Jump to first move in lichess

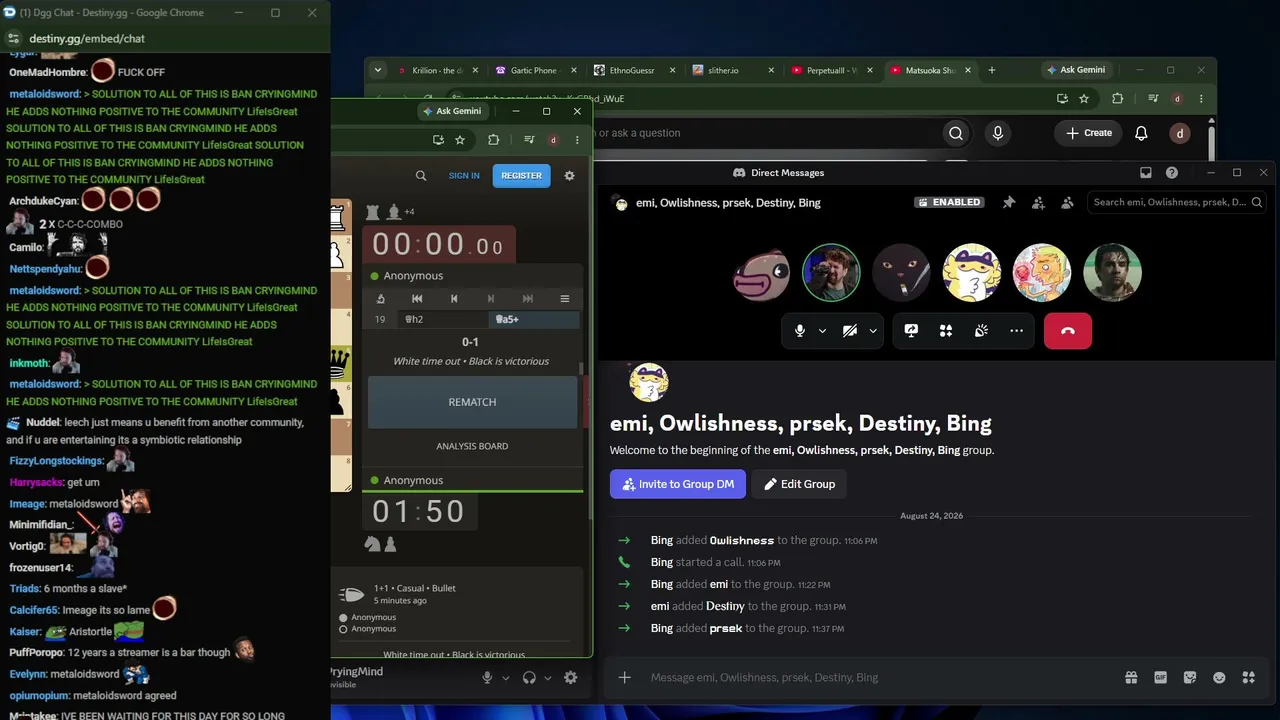coord(417,298)
